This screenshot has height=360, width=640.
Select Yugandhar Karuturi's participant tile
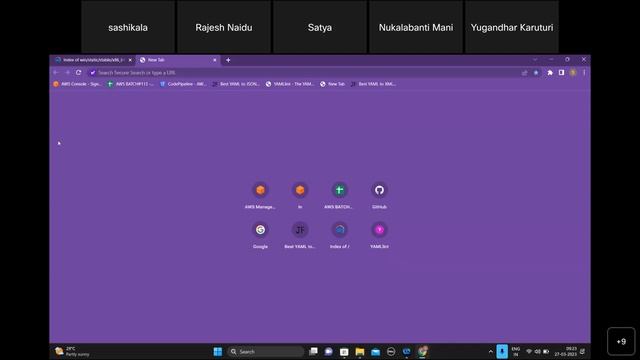pos(512,27)
